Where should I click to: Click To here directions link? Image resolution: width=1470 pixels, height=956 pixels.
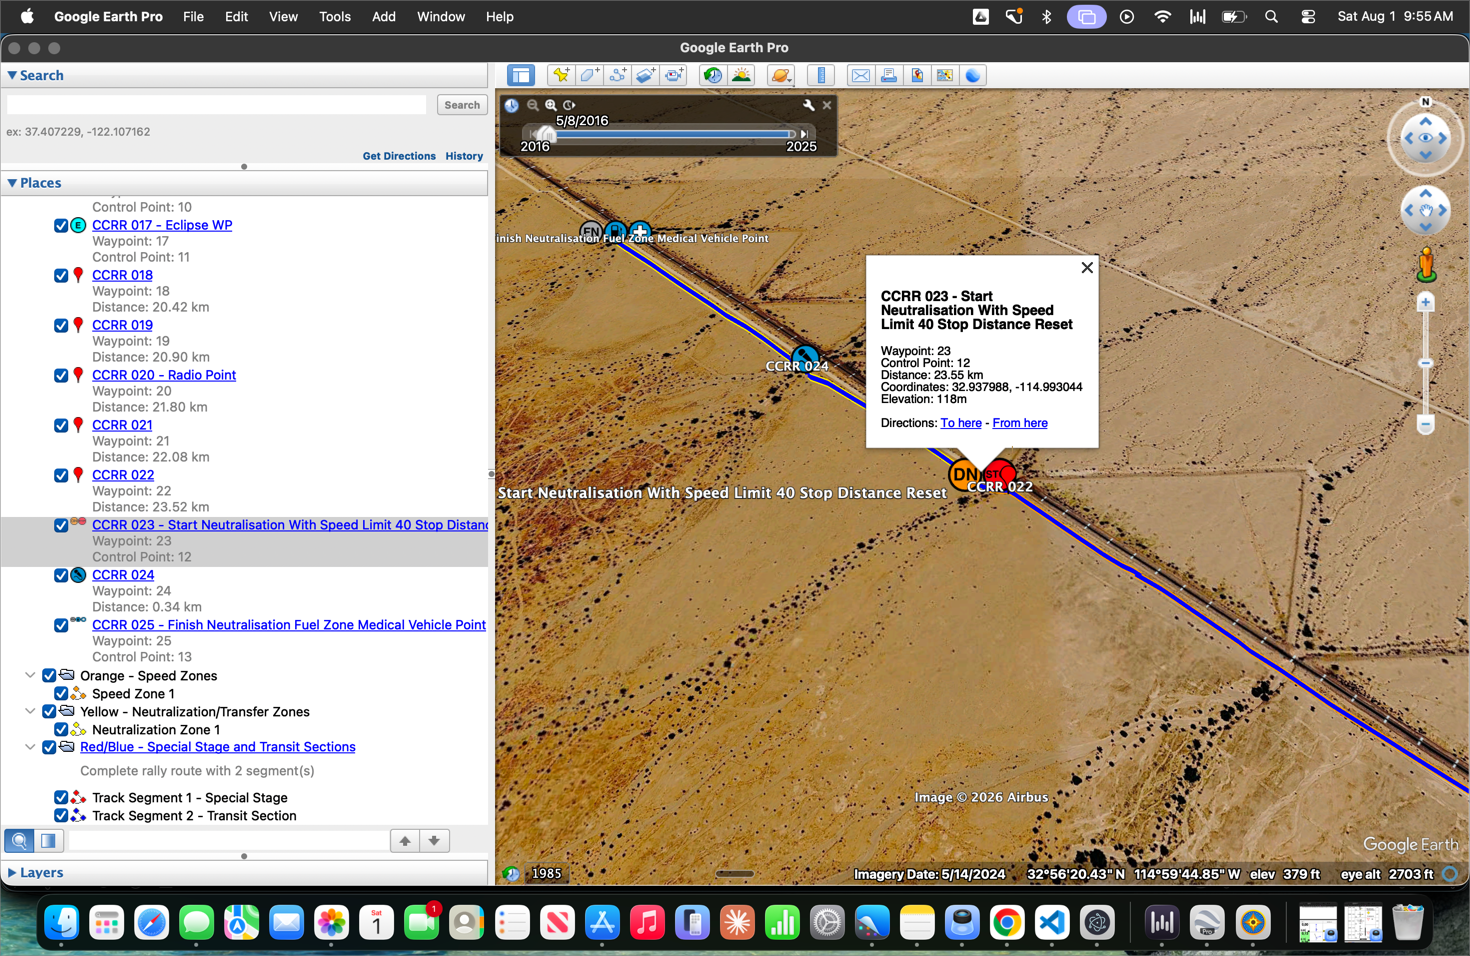point(961,423)
